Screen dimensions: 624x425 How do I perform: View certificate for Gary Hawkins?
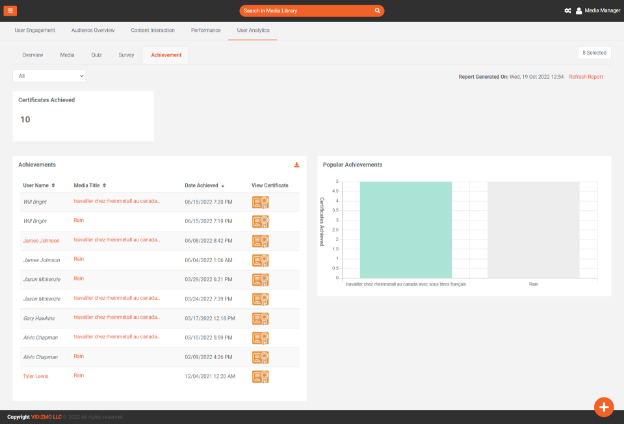(x=260, y=318)
